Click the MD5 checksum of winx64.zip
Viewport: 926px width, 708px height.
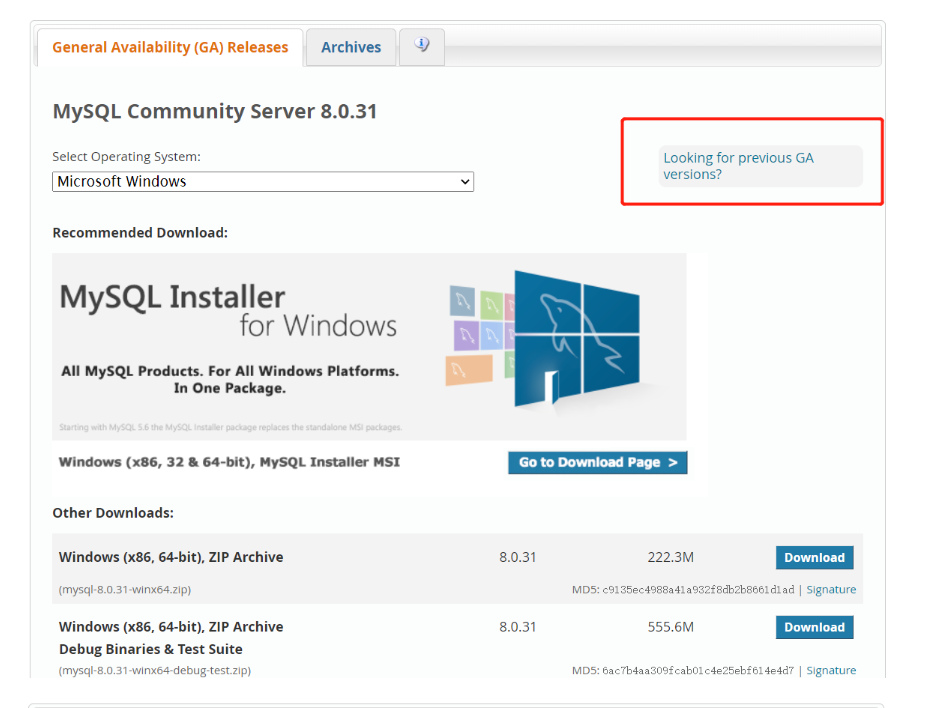click(x=683, y=590)
